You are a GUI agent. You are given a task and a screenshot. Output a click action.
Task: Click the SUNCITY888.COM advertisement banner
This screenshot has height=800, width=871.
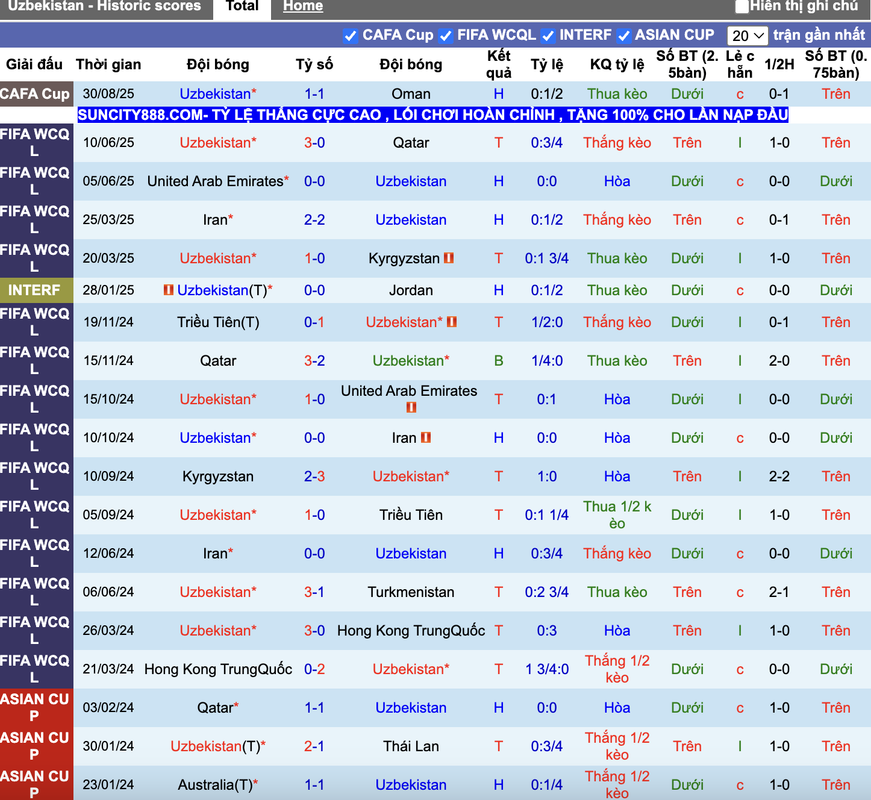(x=433, y=115)
